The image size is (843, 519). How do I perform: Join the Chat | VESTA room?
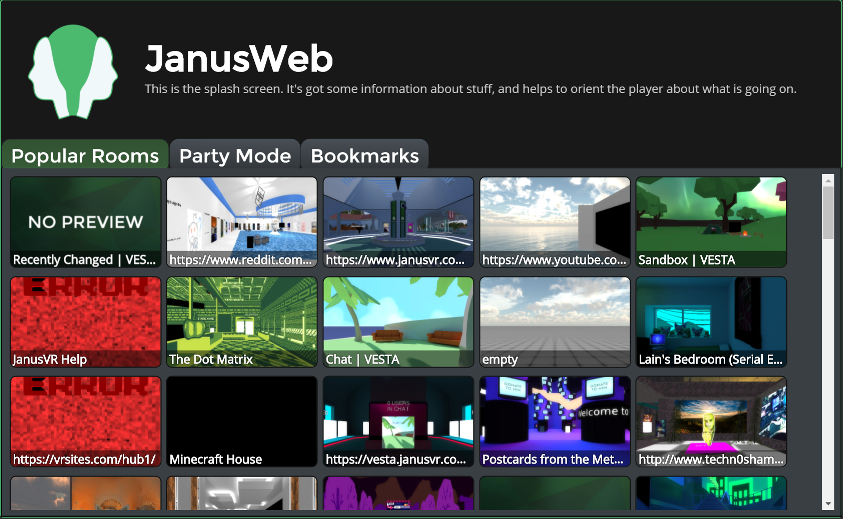(398, 322)
